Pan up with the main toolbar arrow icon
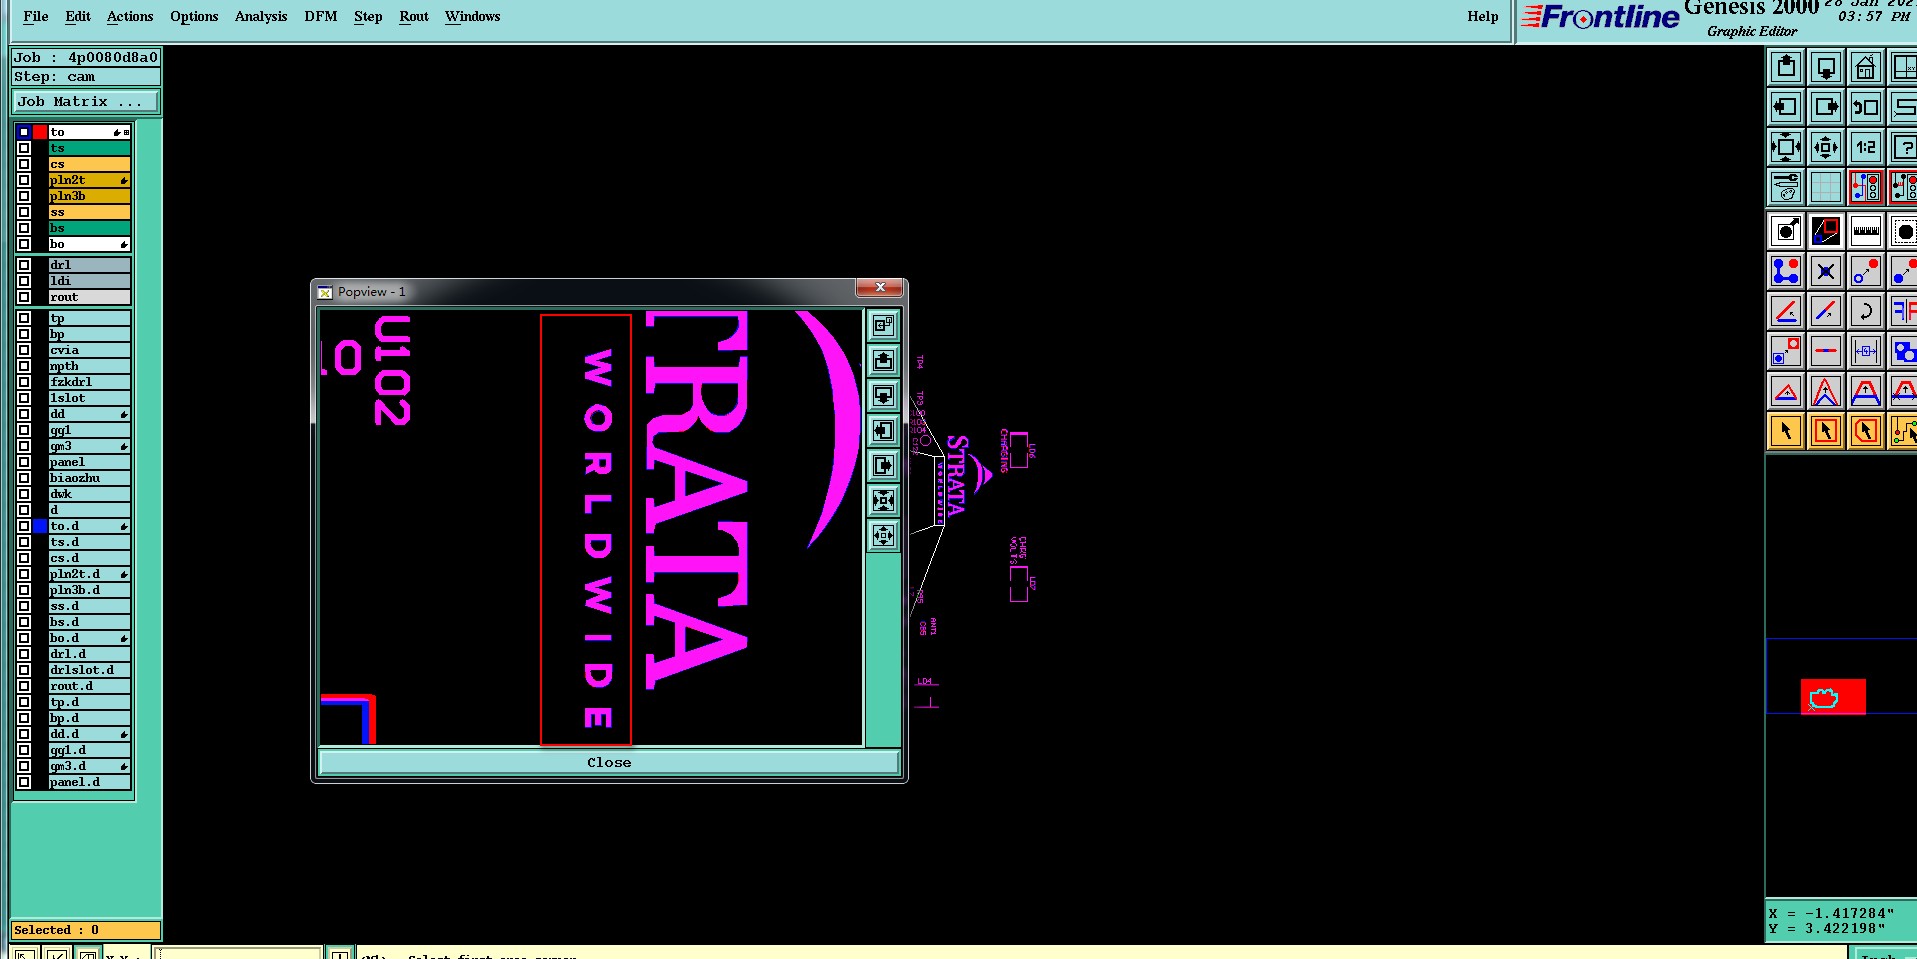This screenshot has height=959, width=1917. 1786,67
